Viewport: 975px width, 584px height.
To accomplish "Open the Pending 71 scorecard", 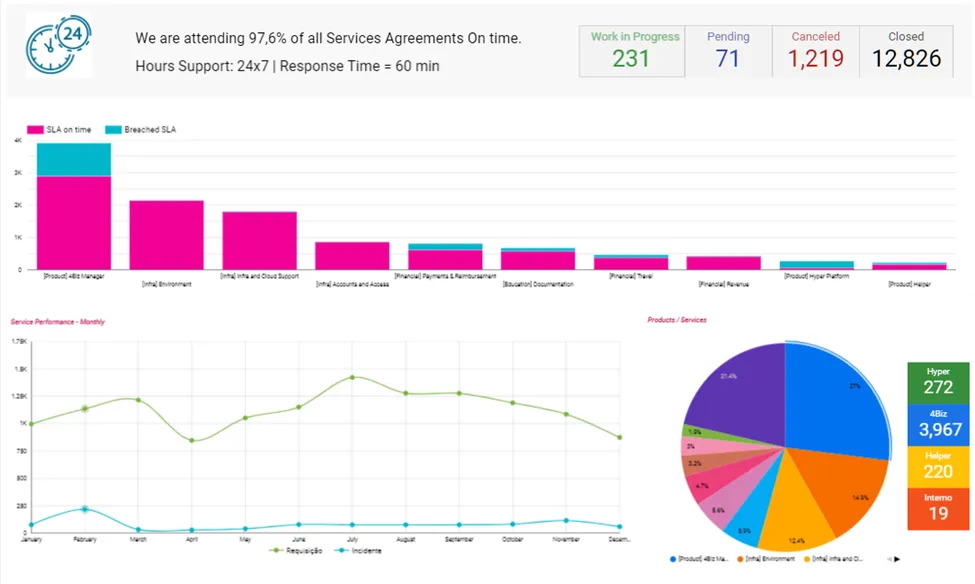I will [x=728, y=51].
